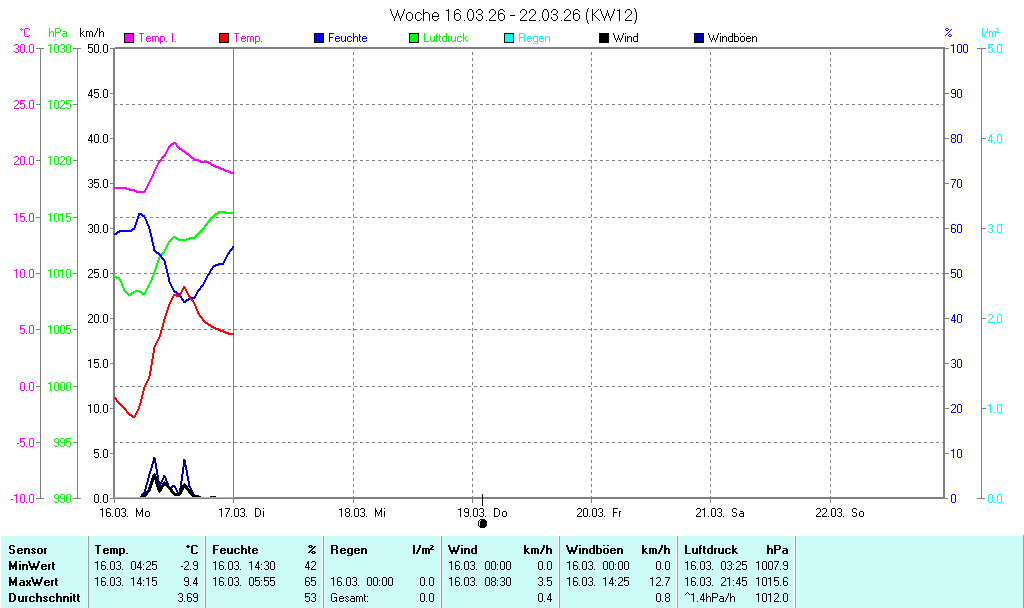Click the dark blue Windböen legend swatch
Screen dimensions: 1024x608
[699, 38]
